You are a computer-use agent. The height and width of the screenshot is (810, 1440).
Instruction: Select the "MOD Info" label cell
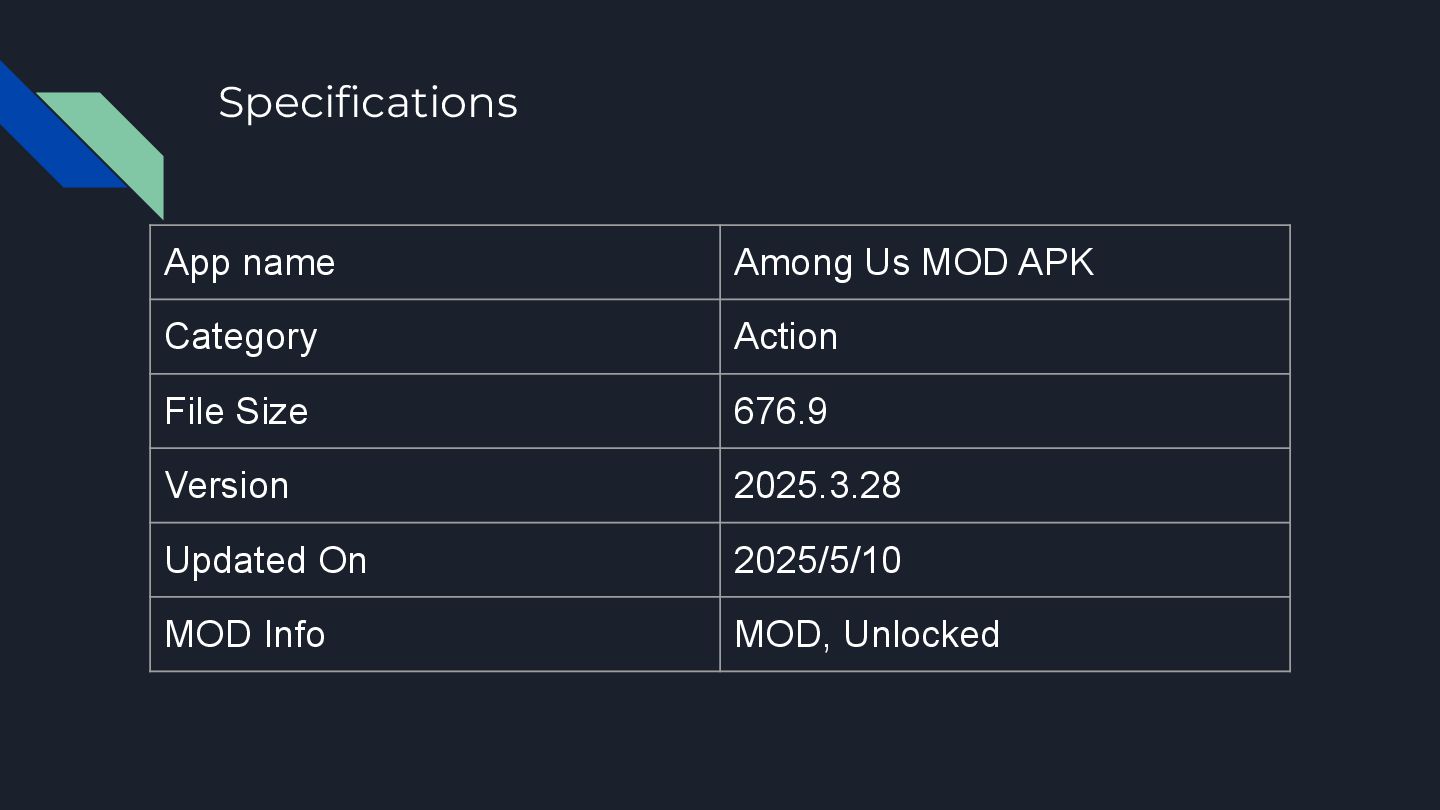click(x=245, y=635)
